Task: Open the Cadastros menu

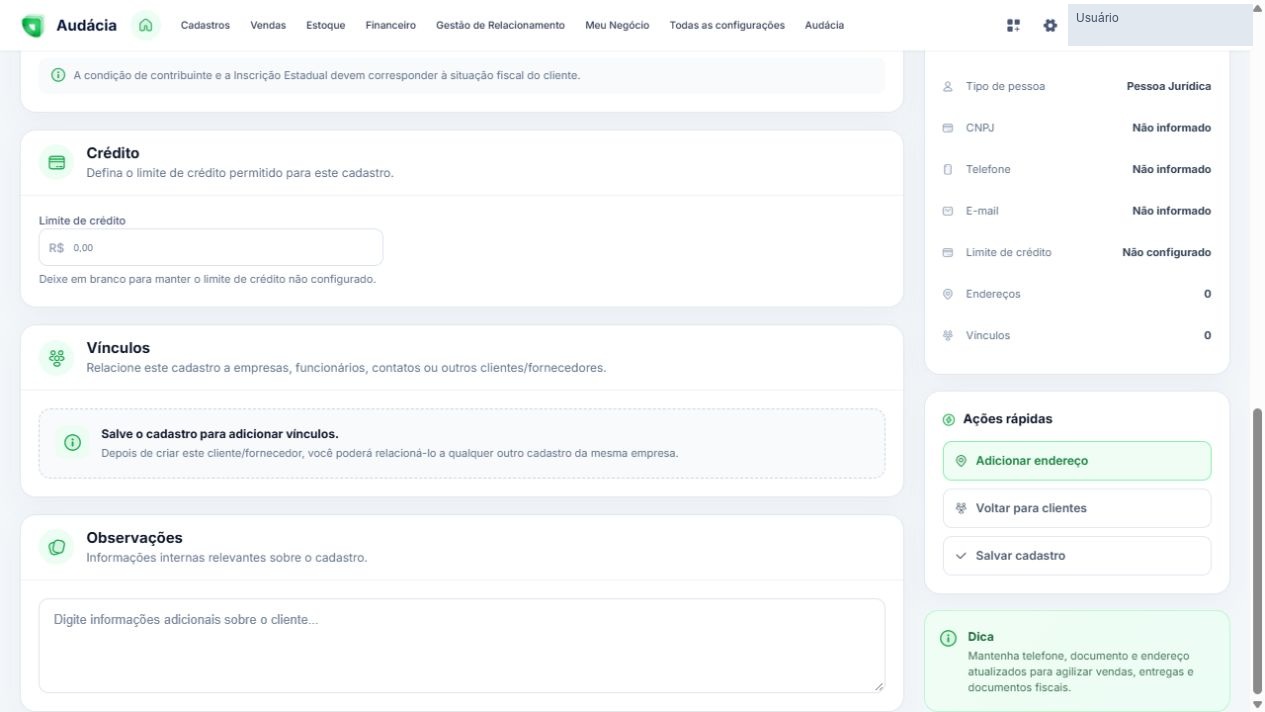Action: pyautogui.click(x=205, y=26)
